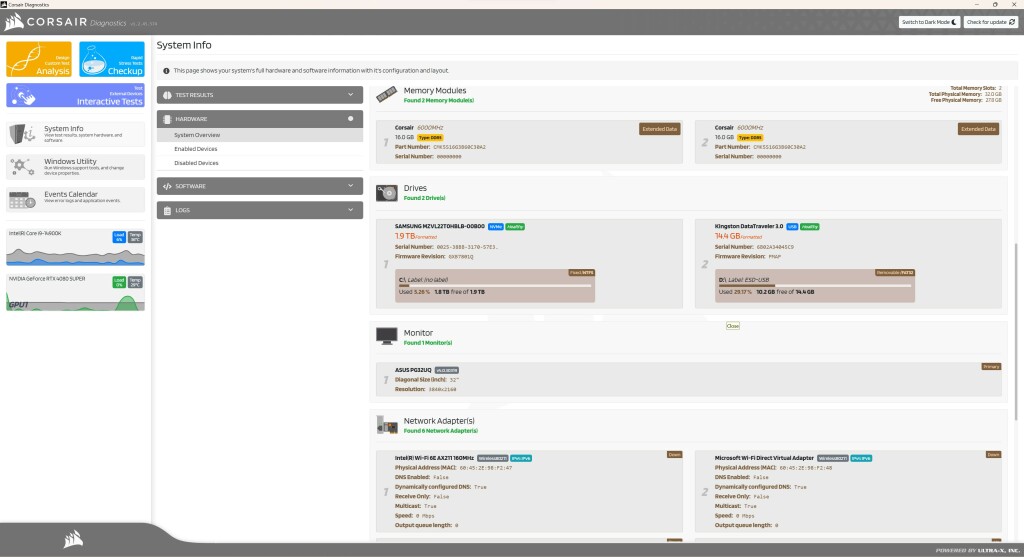Click the vertical scrollbar of System Info
Screen dimensions: 1024x557
pyautogui.click(x=1016, y=332)
